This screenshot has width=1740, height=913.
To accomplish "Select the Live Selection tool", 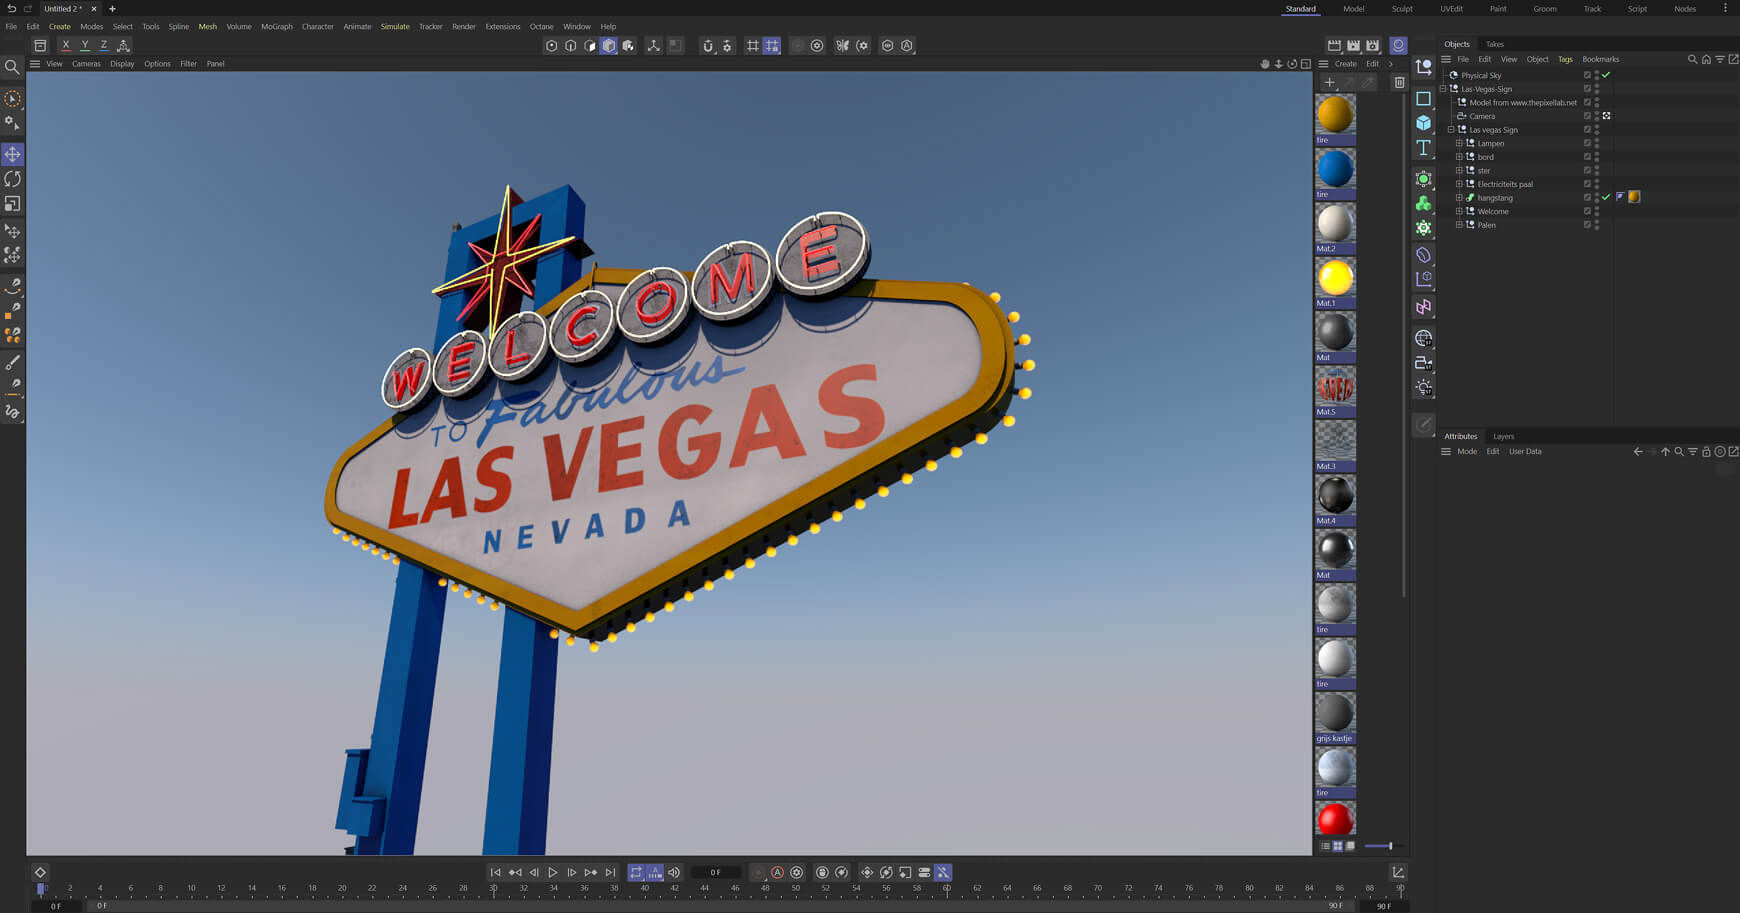I will (13, 99).
